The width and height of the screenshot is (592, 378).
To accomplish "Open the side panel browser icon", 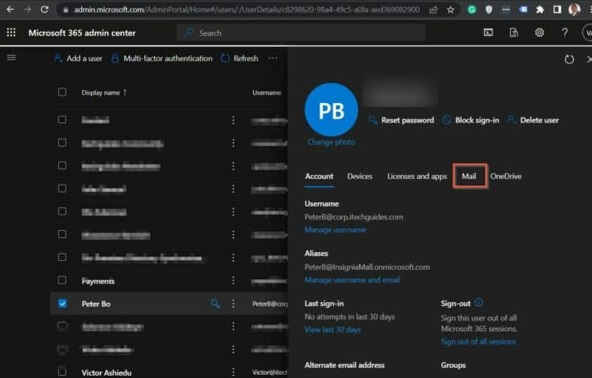I will click(x=557, y=10).
